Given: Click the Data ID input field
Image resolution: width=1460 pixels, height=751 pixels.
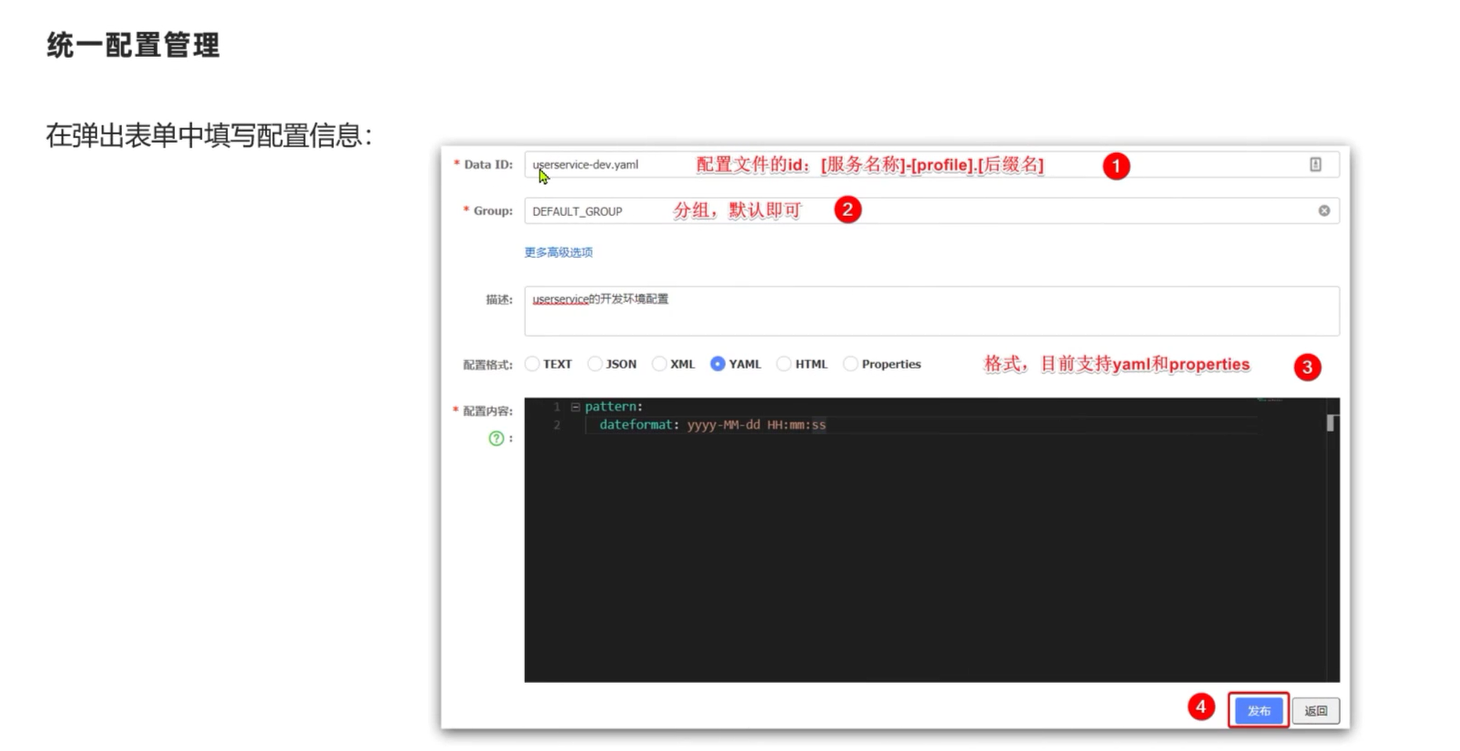Looking at the screenshot, I should 700,164.
